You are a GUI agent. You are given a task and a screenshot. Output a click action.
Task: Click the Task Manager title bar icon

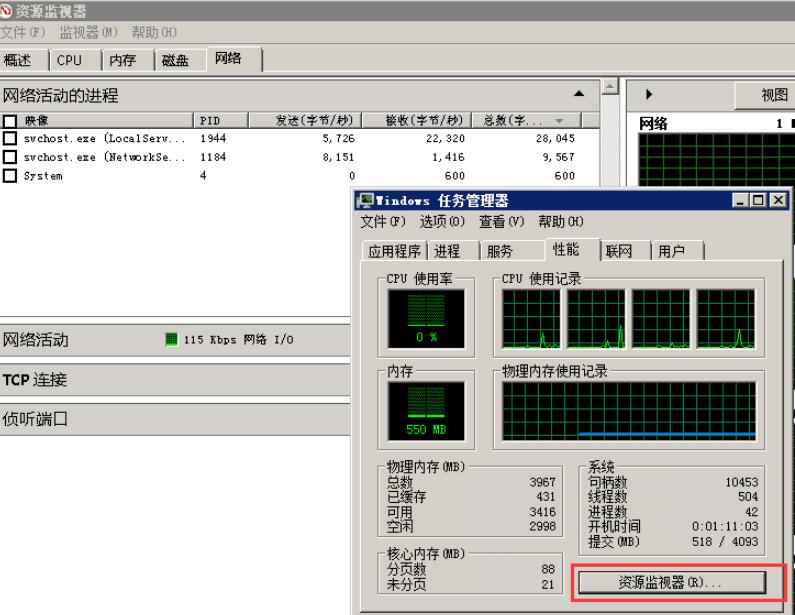point(365,200)
